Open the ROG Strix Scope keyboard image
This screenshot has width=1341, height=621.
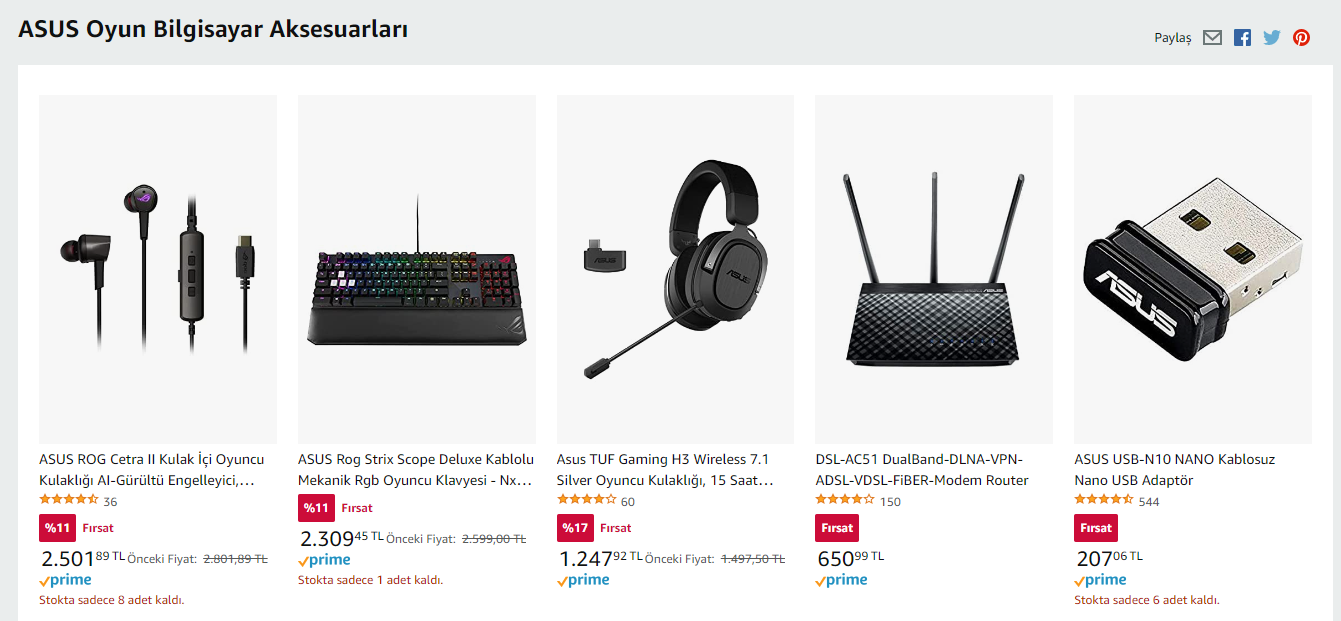coord(416,269)
